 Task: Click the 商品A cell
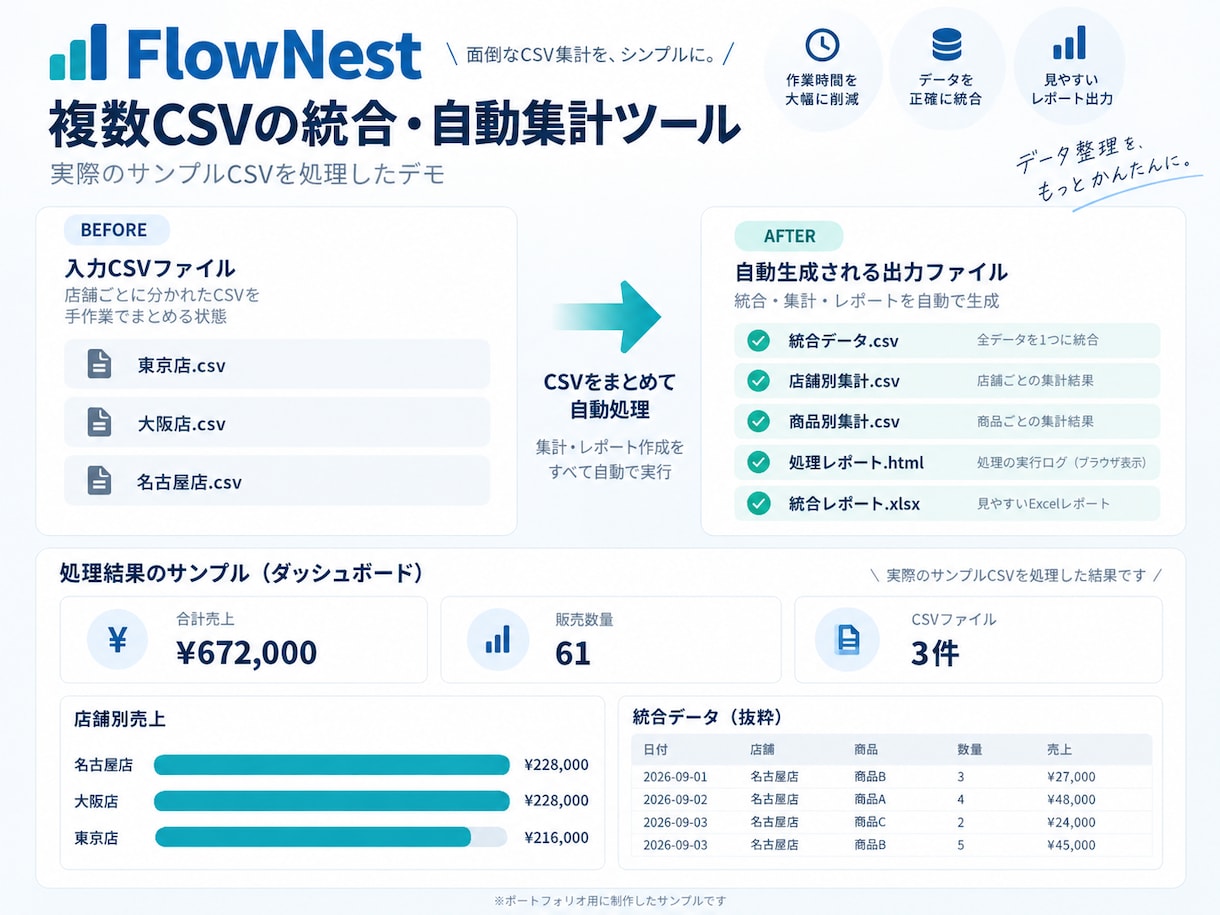point(871,799)
